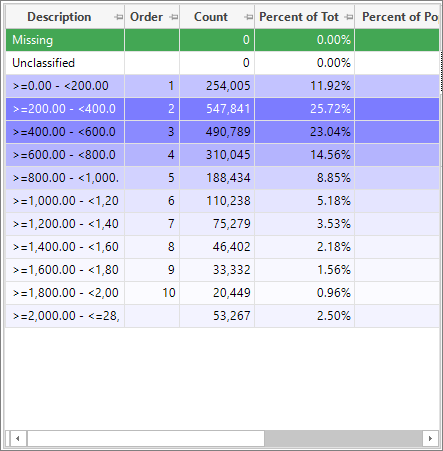The height and width of the screenshot is (451, 443).
Task: Click the Order column header
Action: click(x=146, y=17)
